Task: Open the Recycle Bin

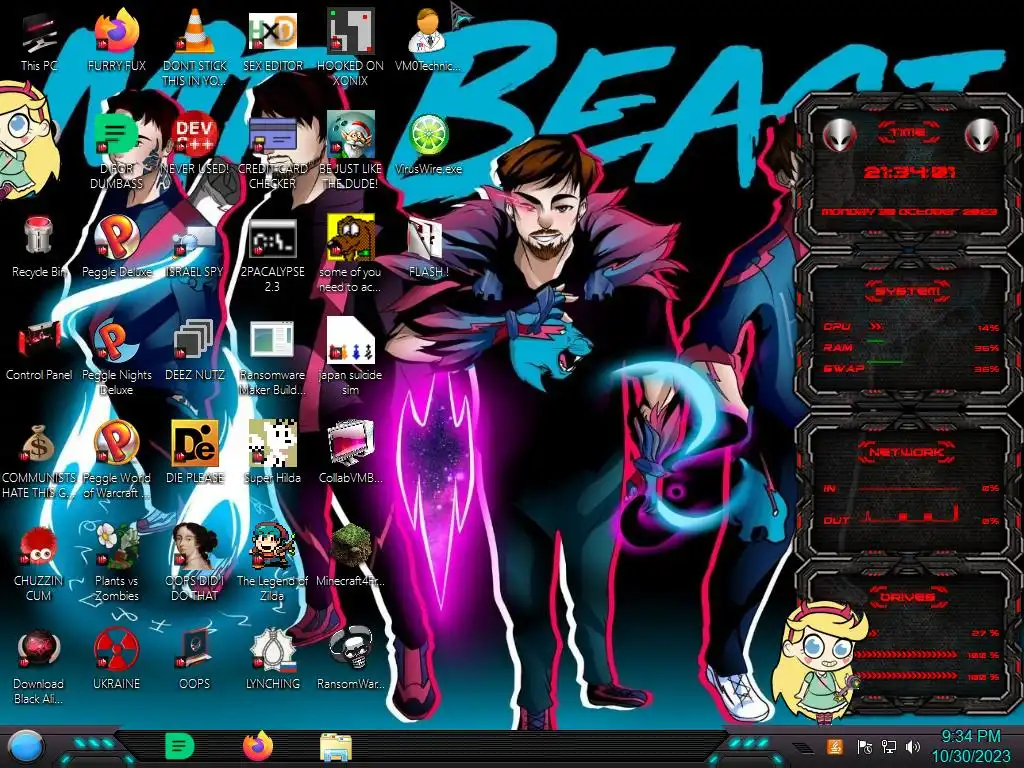Action: (x=39, y=247)
